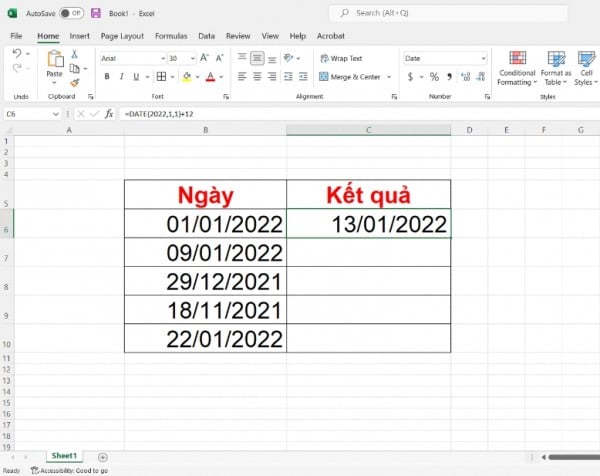Open Format as Table menu

tap(556, 68)
